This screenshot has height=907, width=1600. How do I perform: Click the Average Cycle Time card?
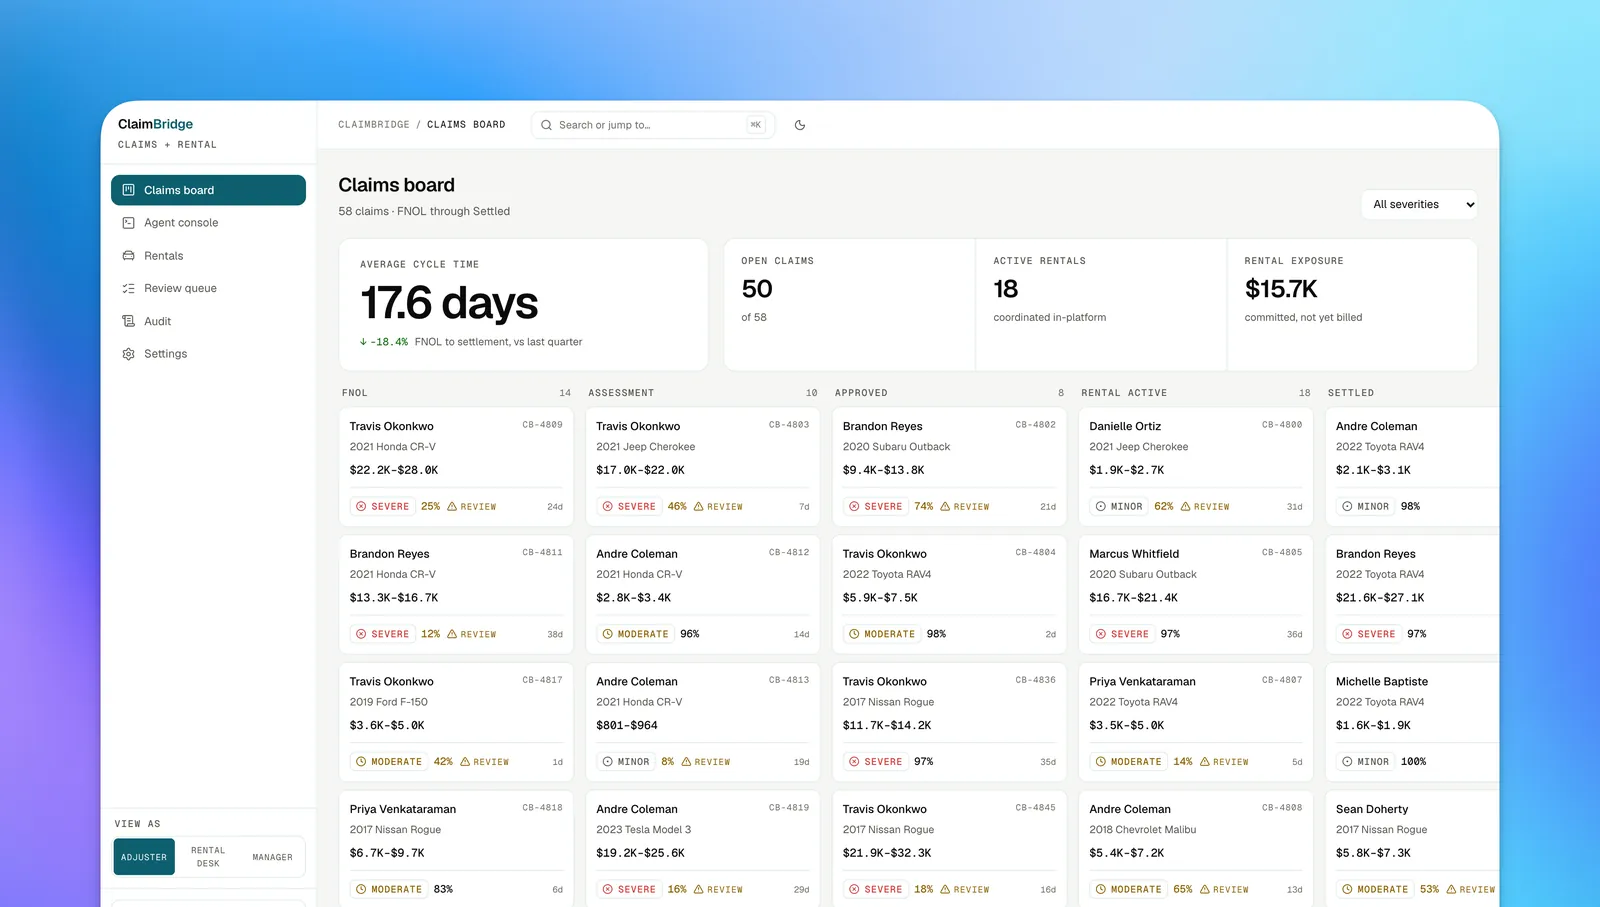(x=523, y=305)
